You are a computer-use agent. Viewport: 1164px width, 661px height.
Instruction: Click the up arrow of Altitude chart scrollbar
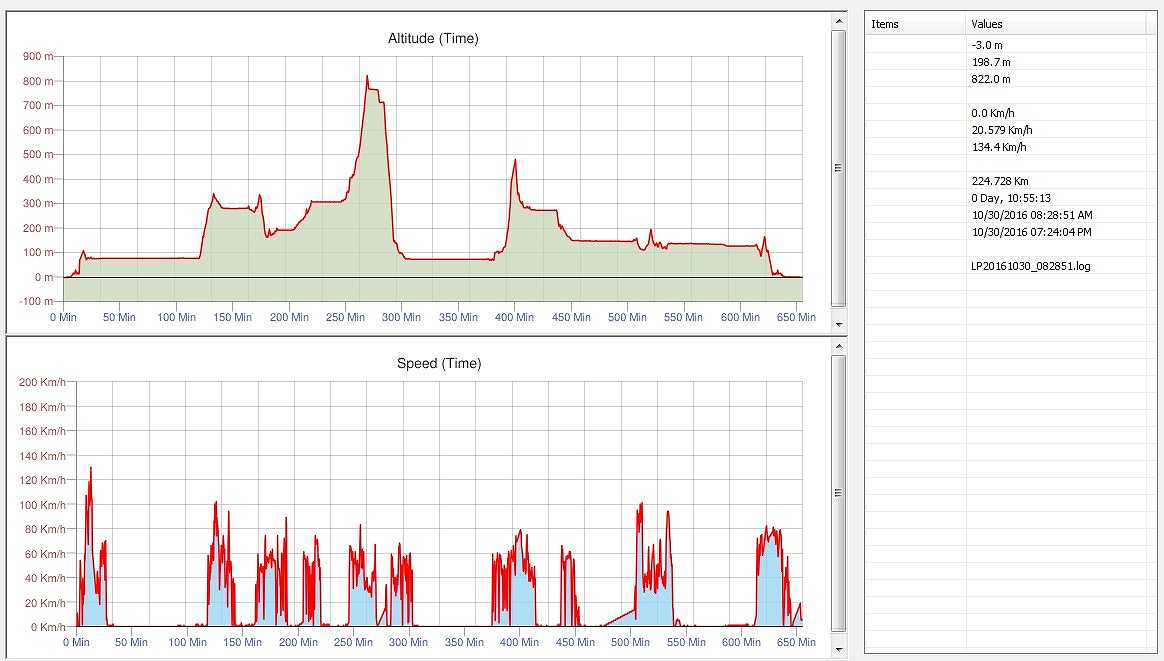838,21
